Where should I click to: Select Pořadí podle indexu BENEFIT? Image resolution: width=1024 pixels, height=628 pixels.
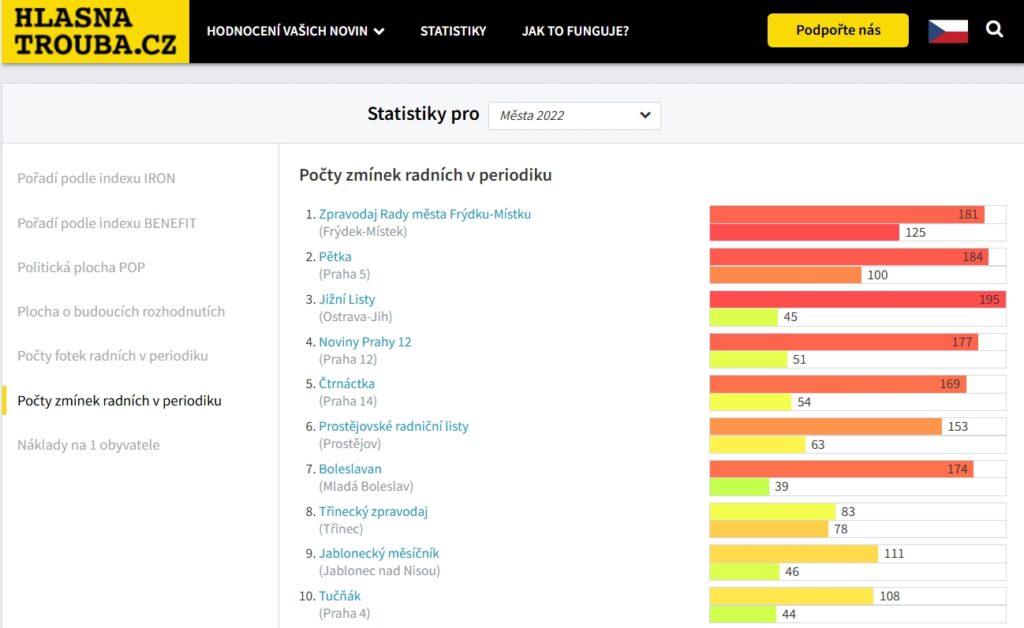(x=107, y=223)
